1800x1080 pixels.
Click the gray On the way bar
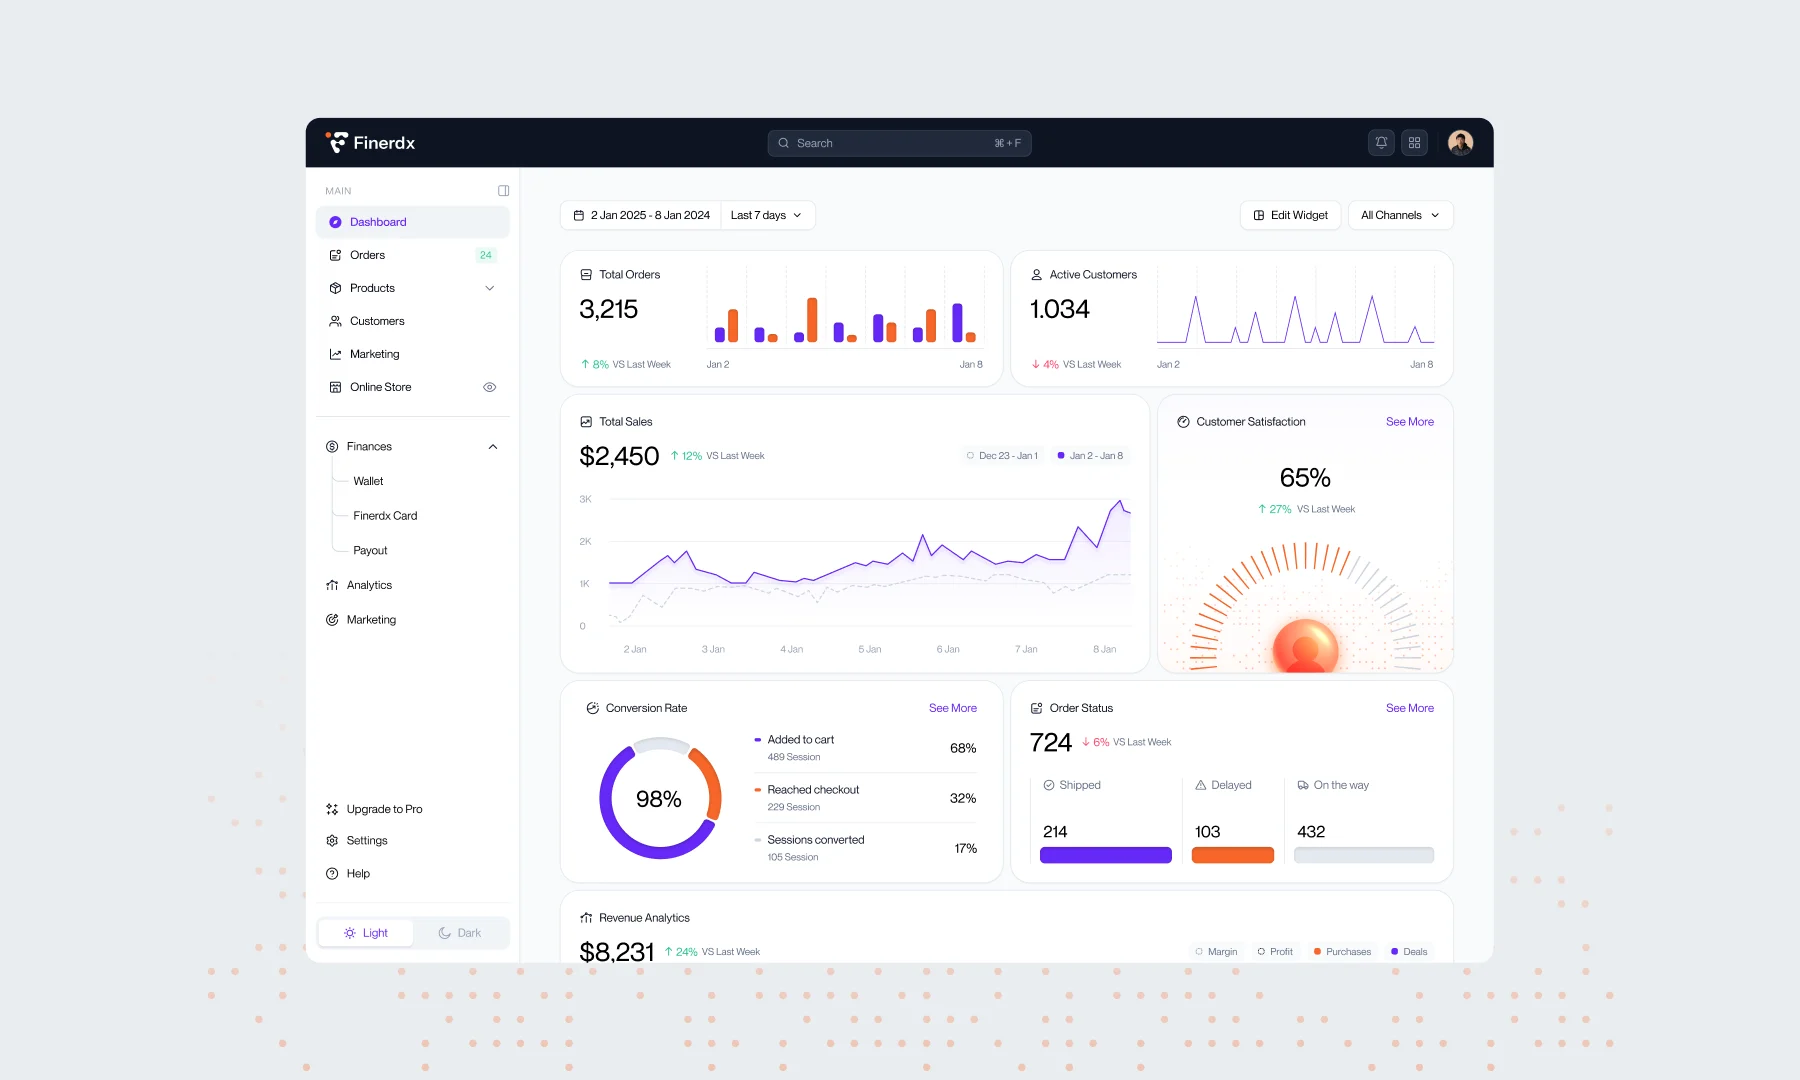point(1363,855)
